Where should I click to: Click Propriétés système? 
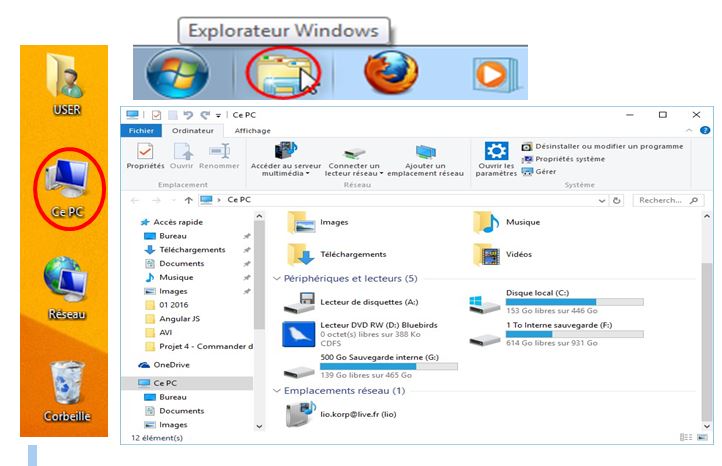[x=564, y=159]
